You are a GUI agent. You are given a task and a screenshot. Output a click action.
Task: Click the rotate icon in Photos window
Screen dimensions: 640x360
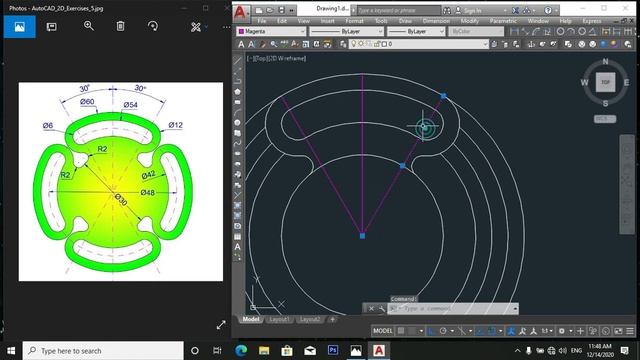click(x=153, y=26)
